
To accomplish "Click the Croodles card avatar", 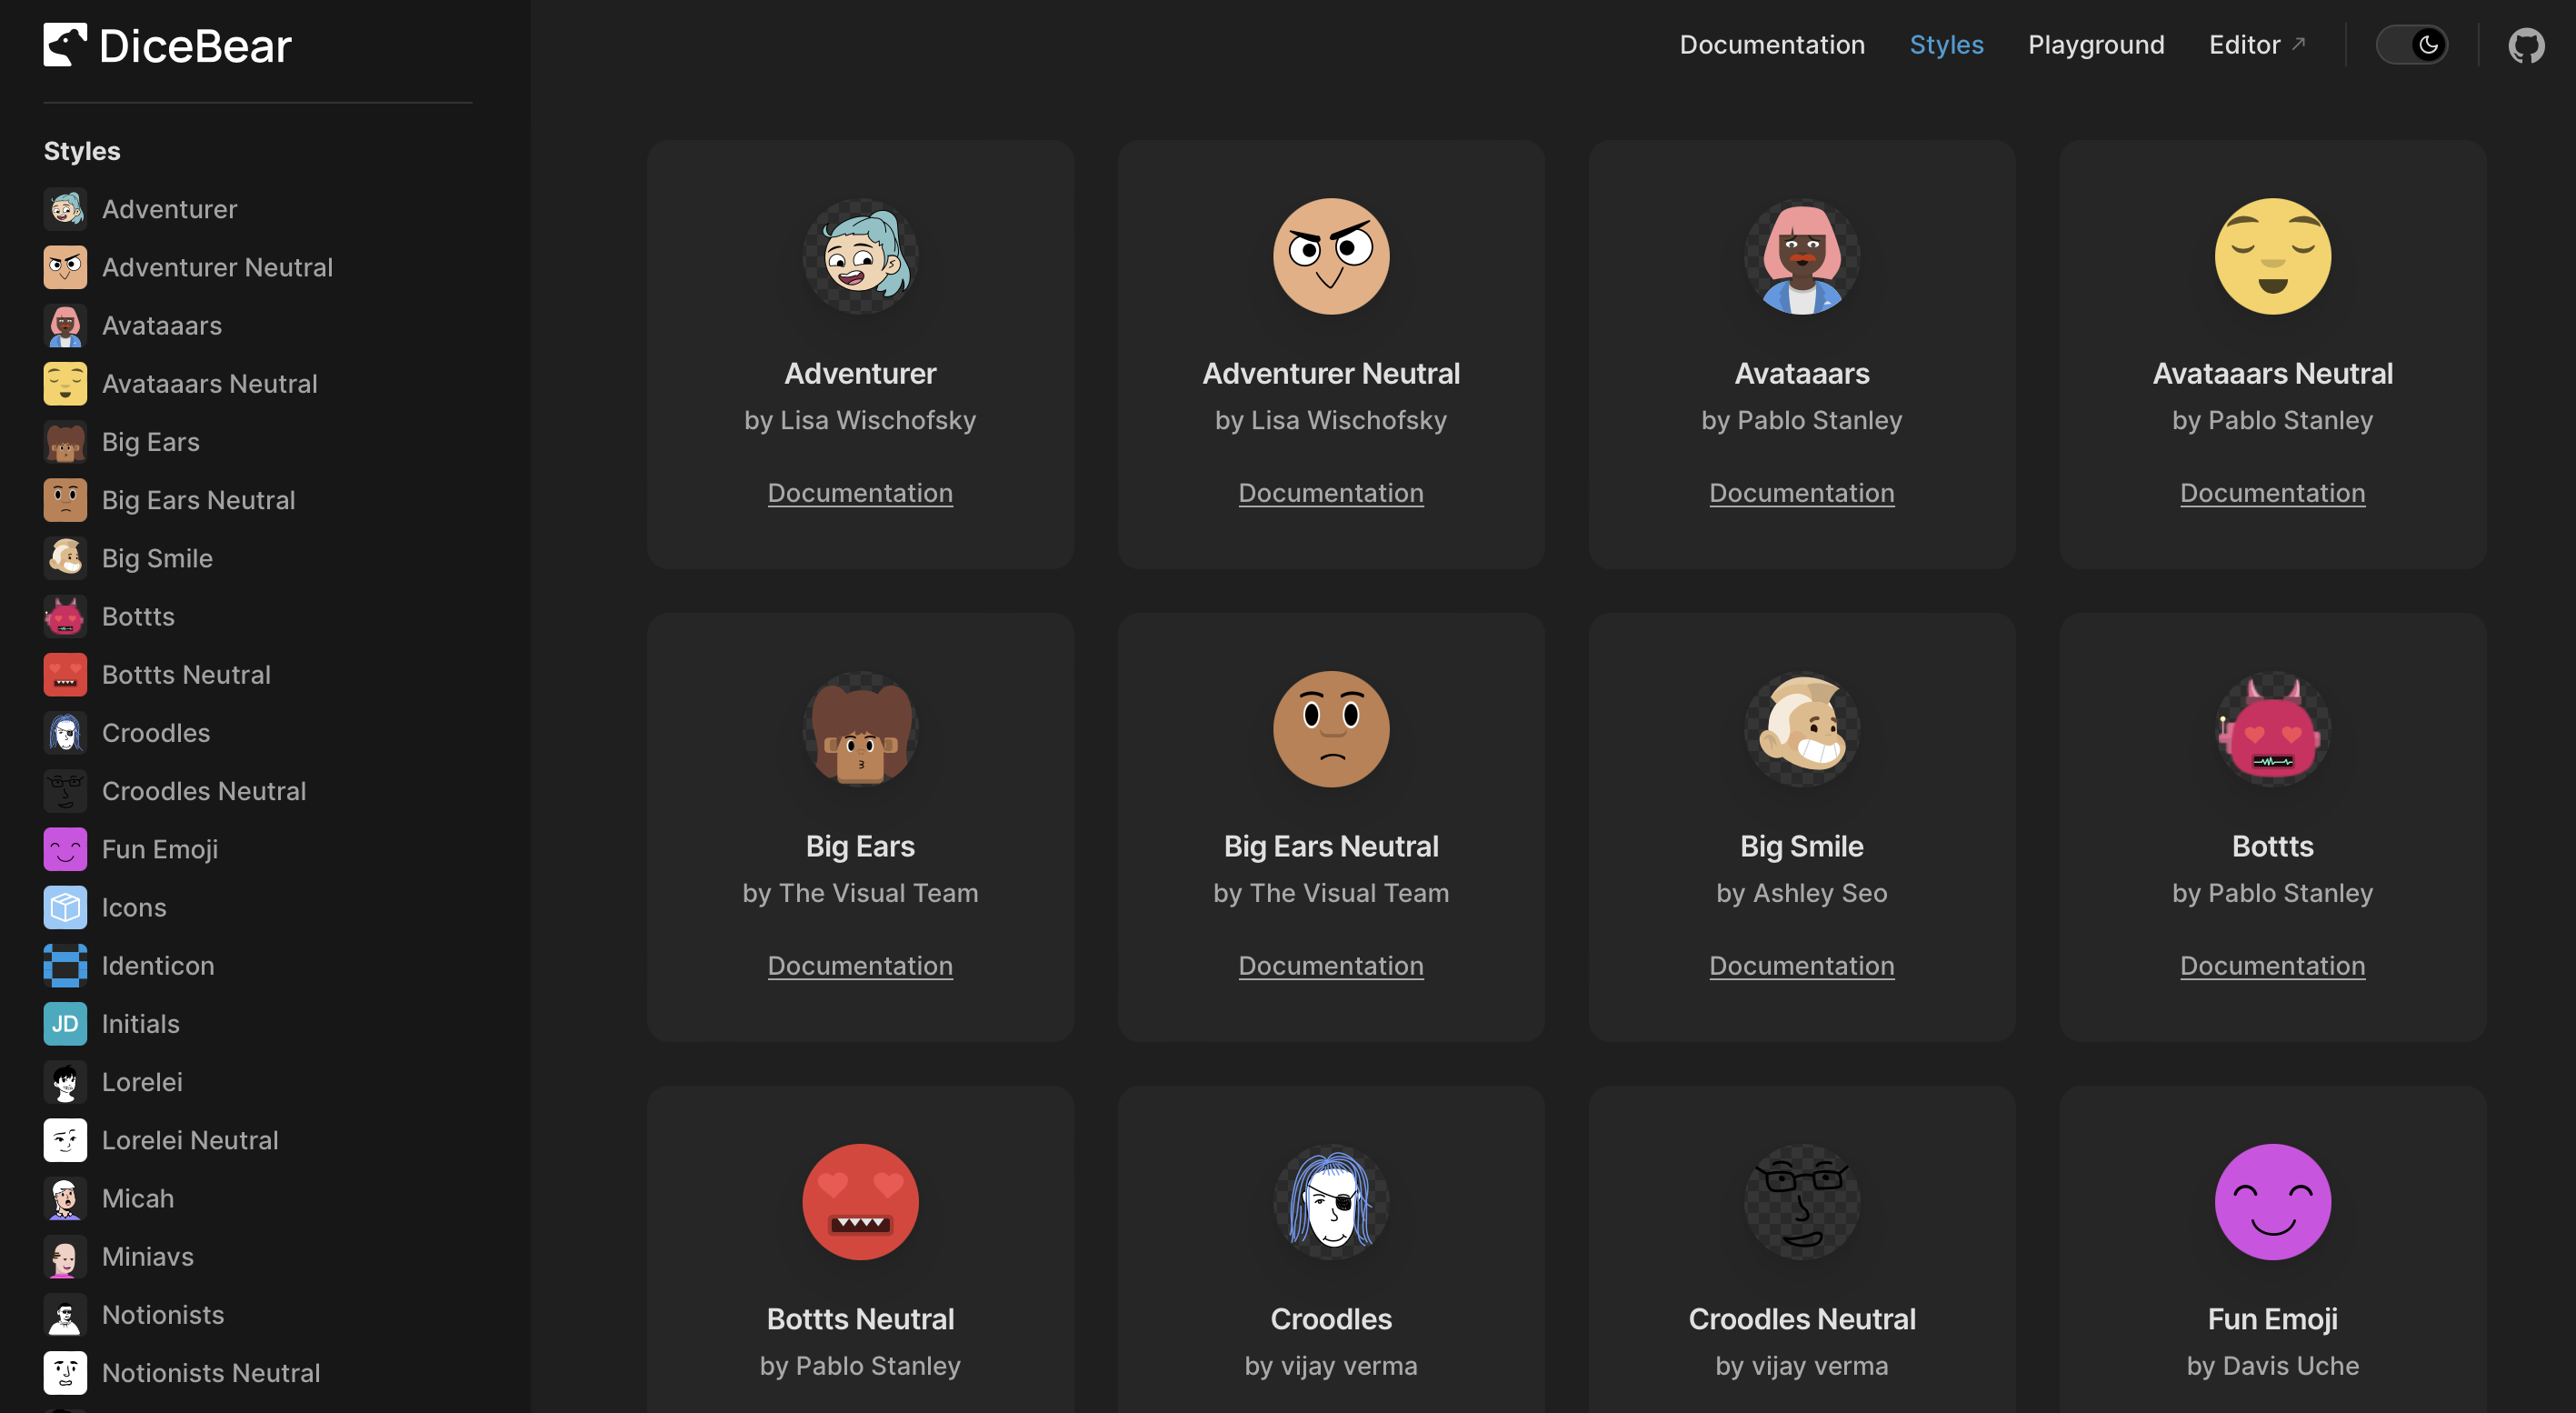I will tap(1331, 1202).
